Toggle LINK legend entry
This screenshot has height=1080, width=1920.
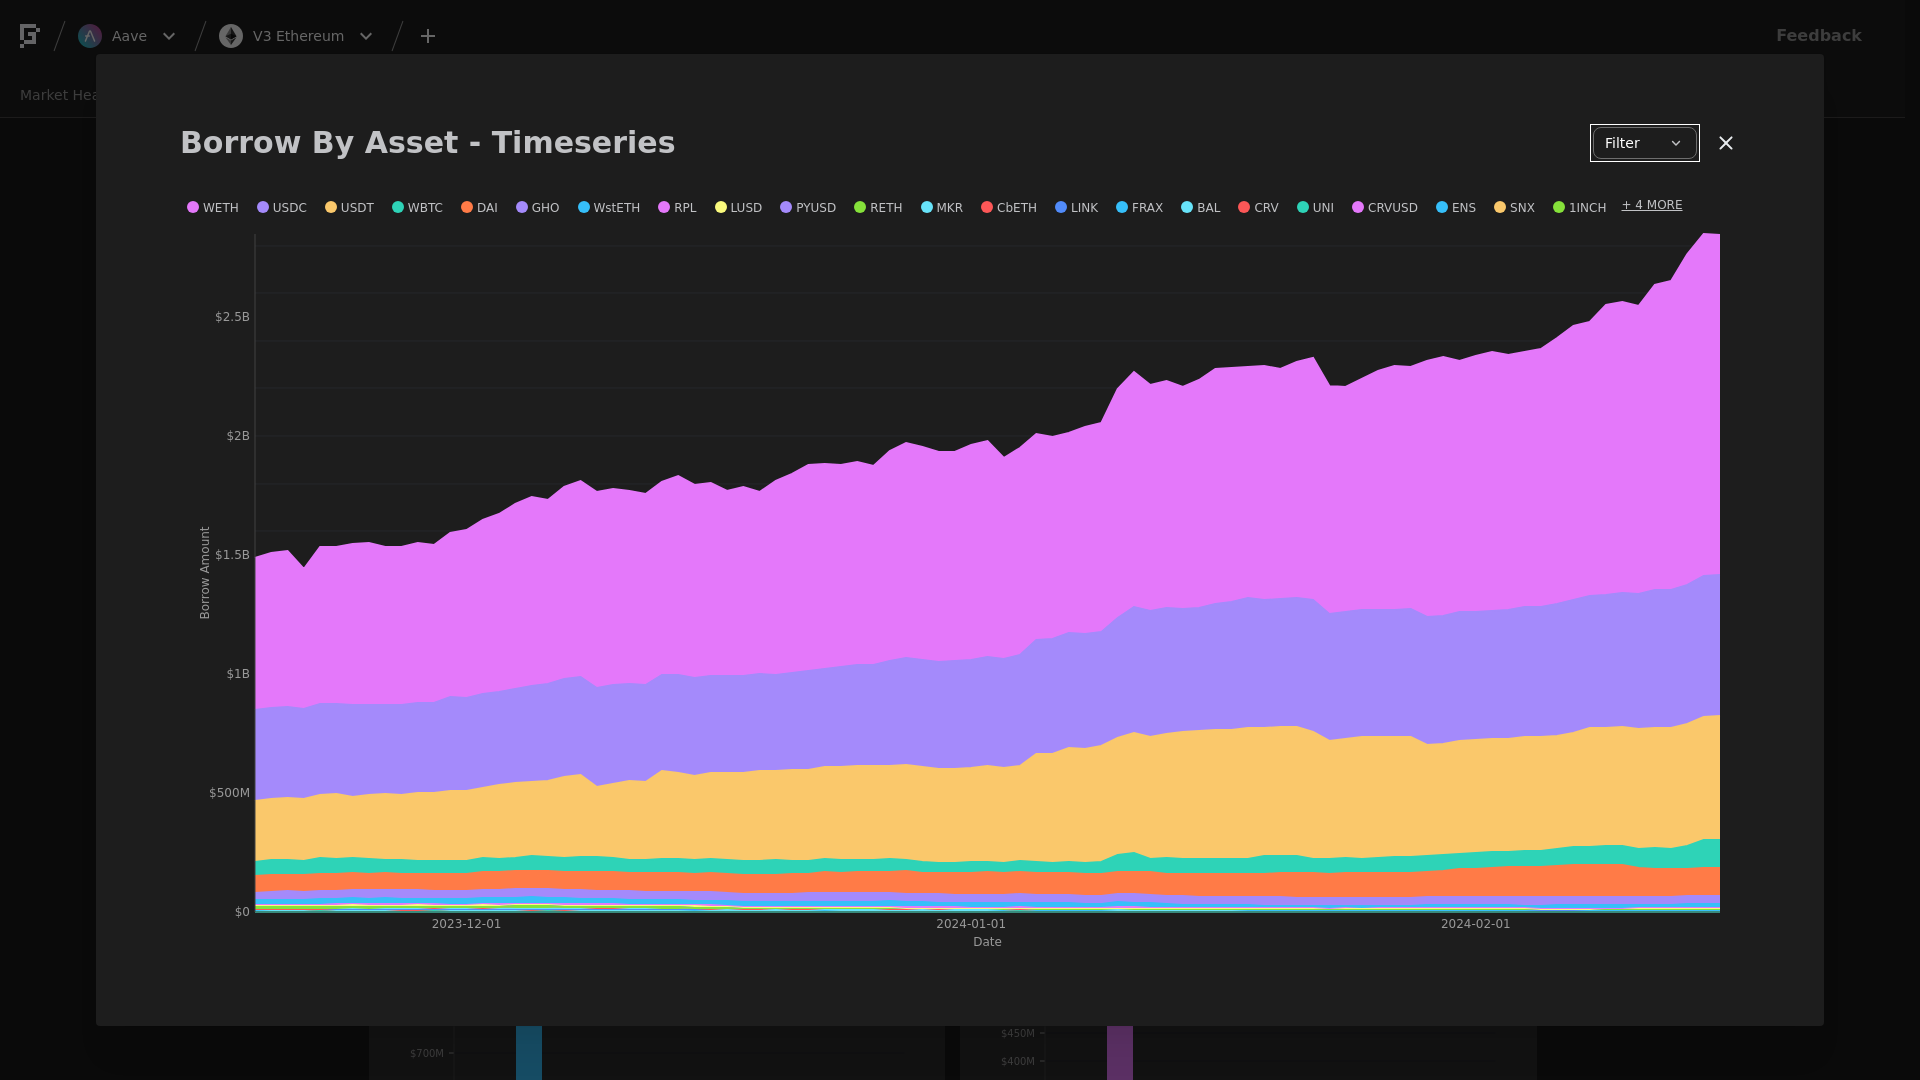click(1077, 208)
